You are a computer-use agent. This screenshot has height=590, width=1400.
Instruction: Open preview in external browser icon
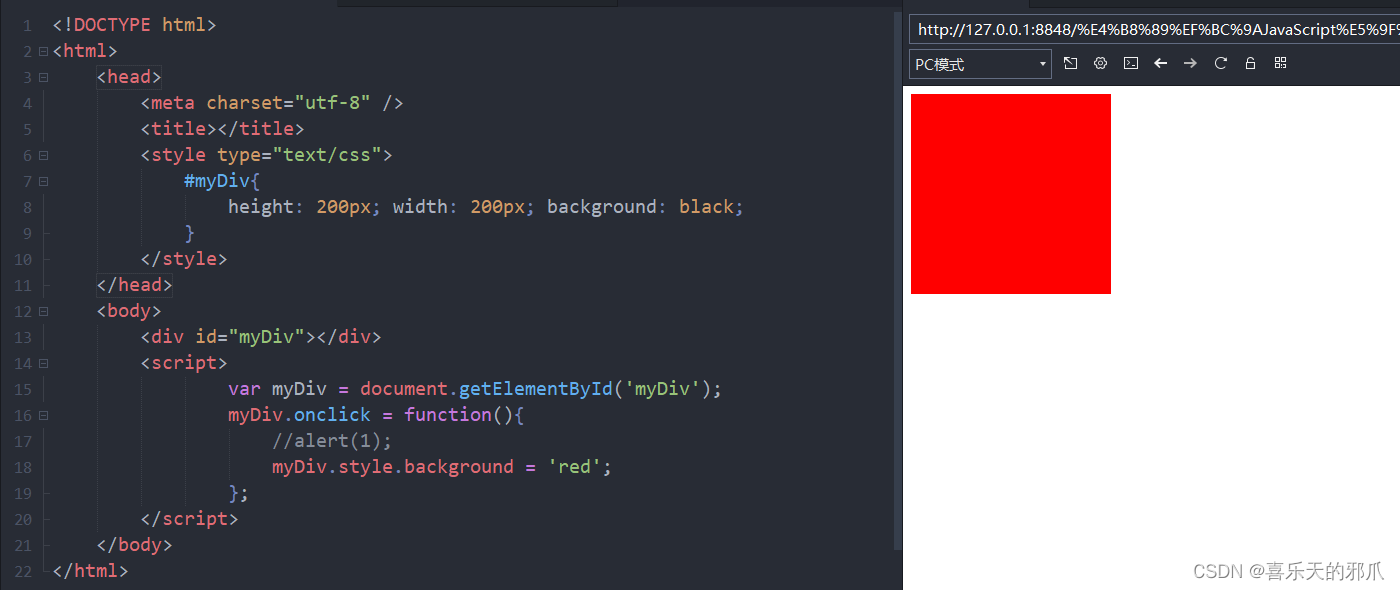click(x=1070, y=63)
